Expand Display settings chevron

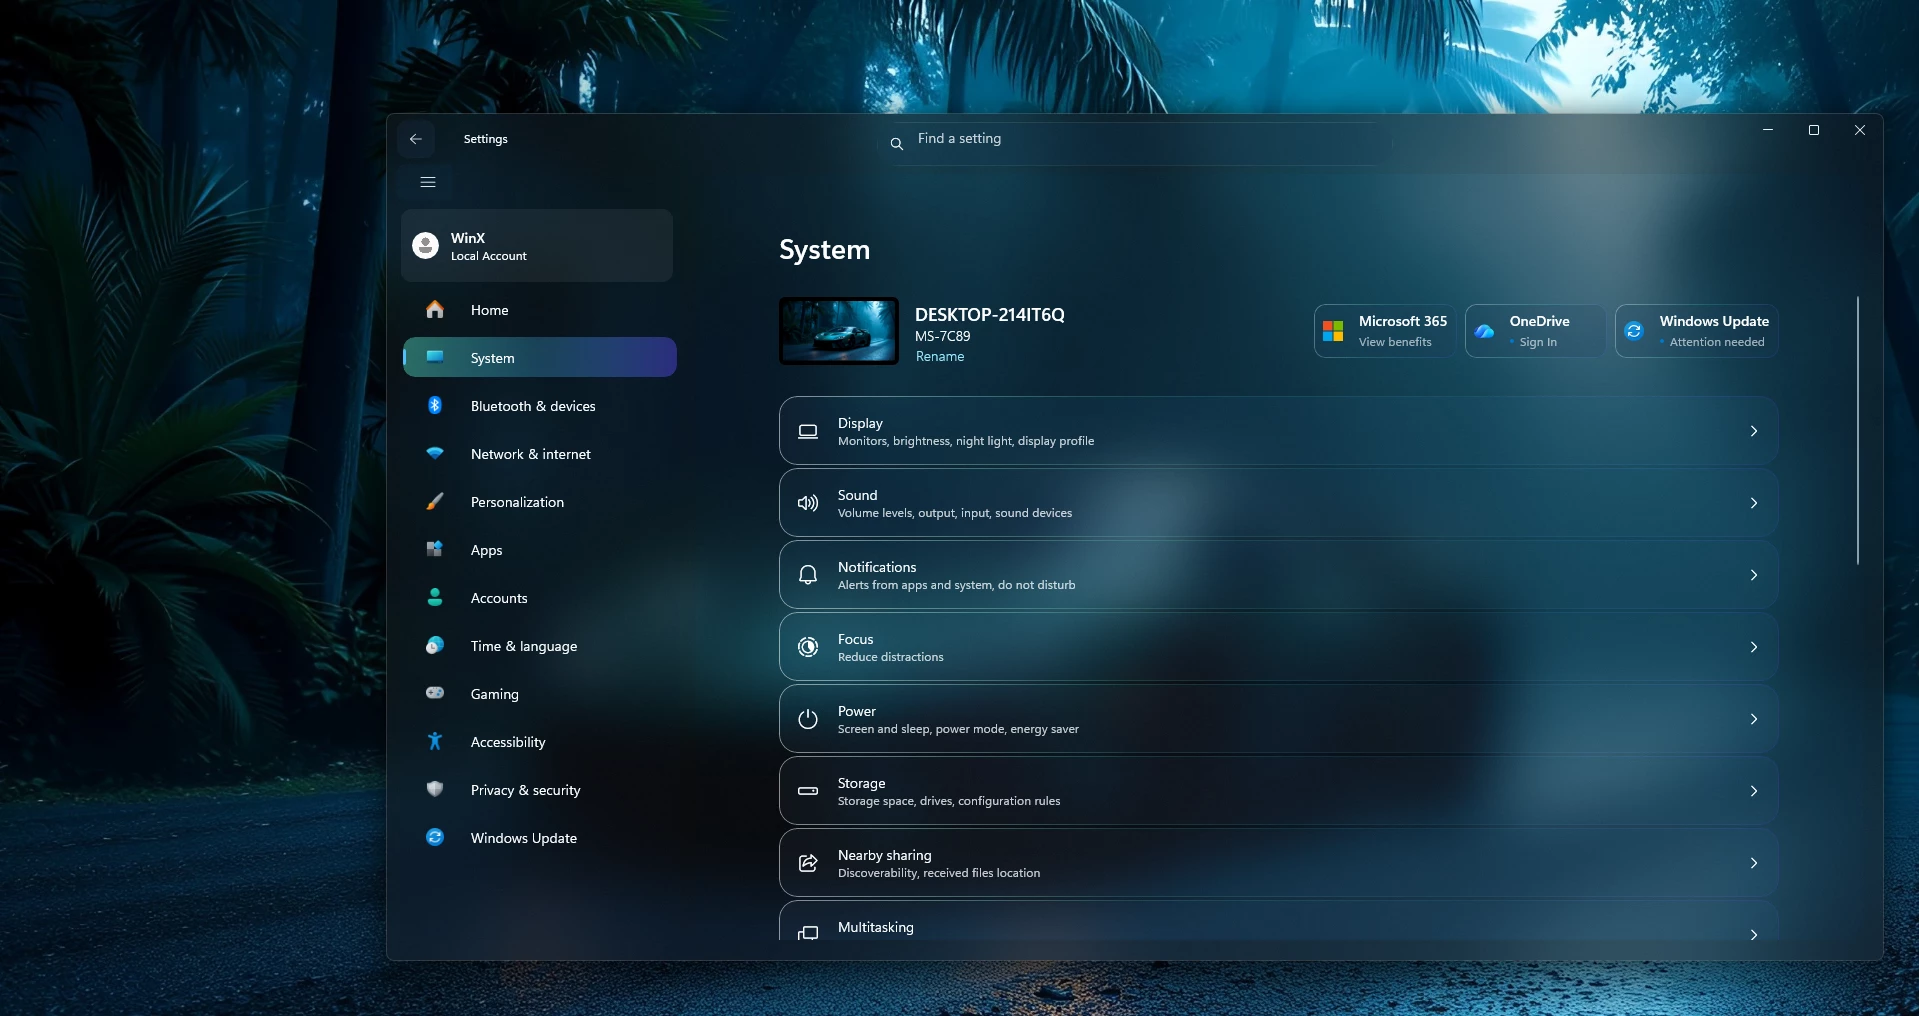1754,431
